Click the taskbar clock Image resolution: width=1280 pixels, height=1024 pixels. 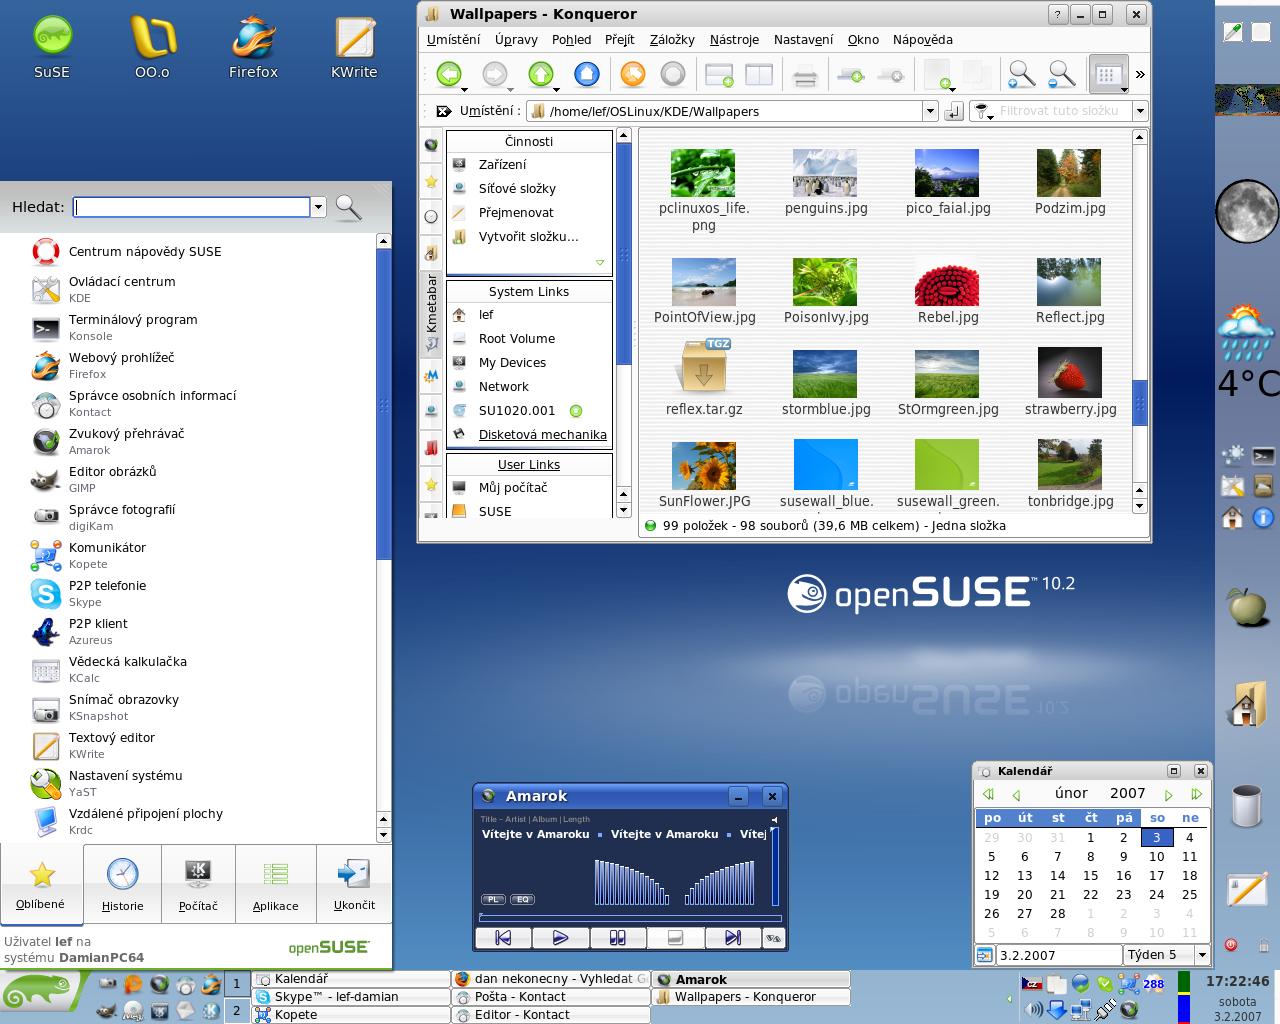[x=1237, y=997]
